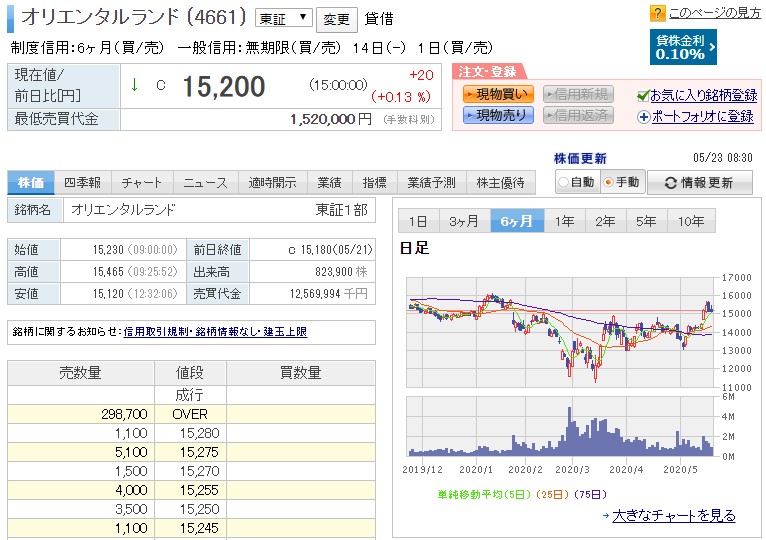The width and height of the screenshot is (766, 540).
Task: Switch to the 業績予測 tab
Action: tap(432, 183)
